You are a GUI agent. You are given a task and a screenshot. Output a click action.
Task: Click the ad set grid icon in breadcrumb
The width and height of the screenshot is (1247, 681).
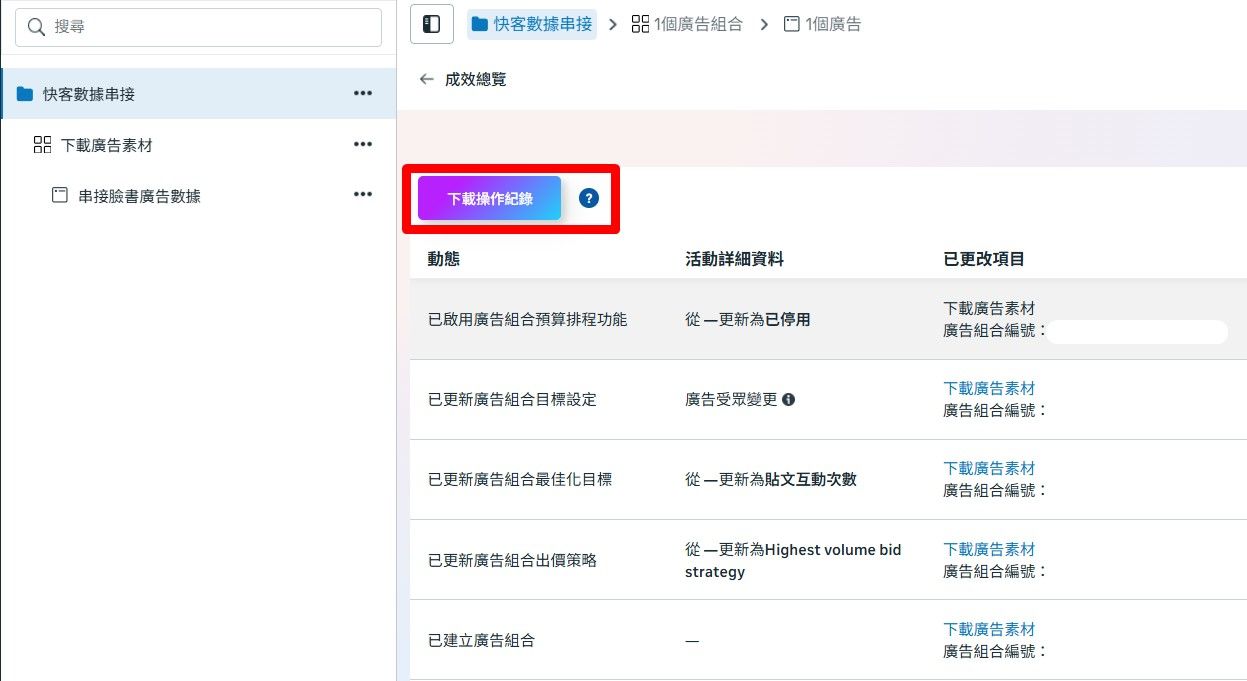point(640,24)
